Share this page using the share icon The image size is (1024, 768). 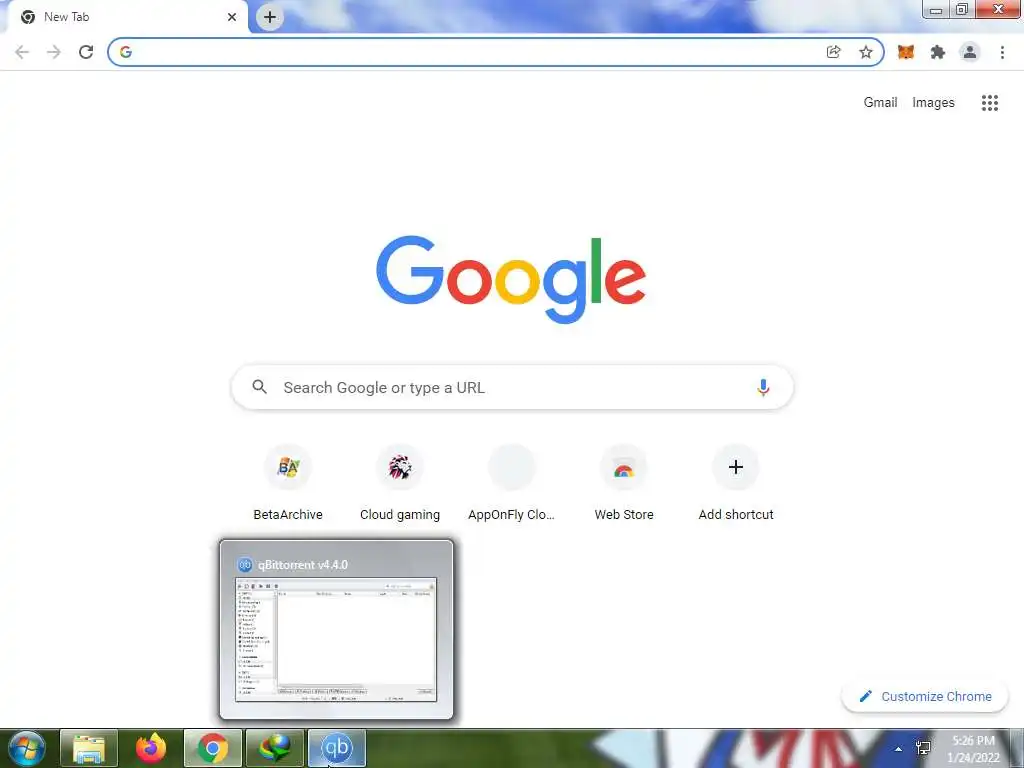point(833,52)
